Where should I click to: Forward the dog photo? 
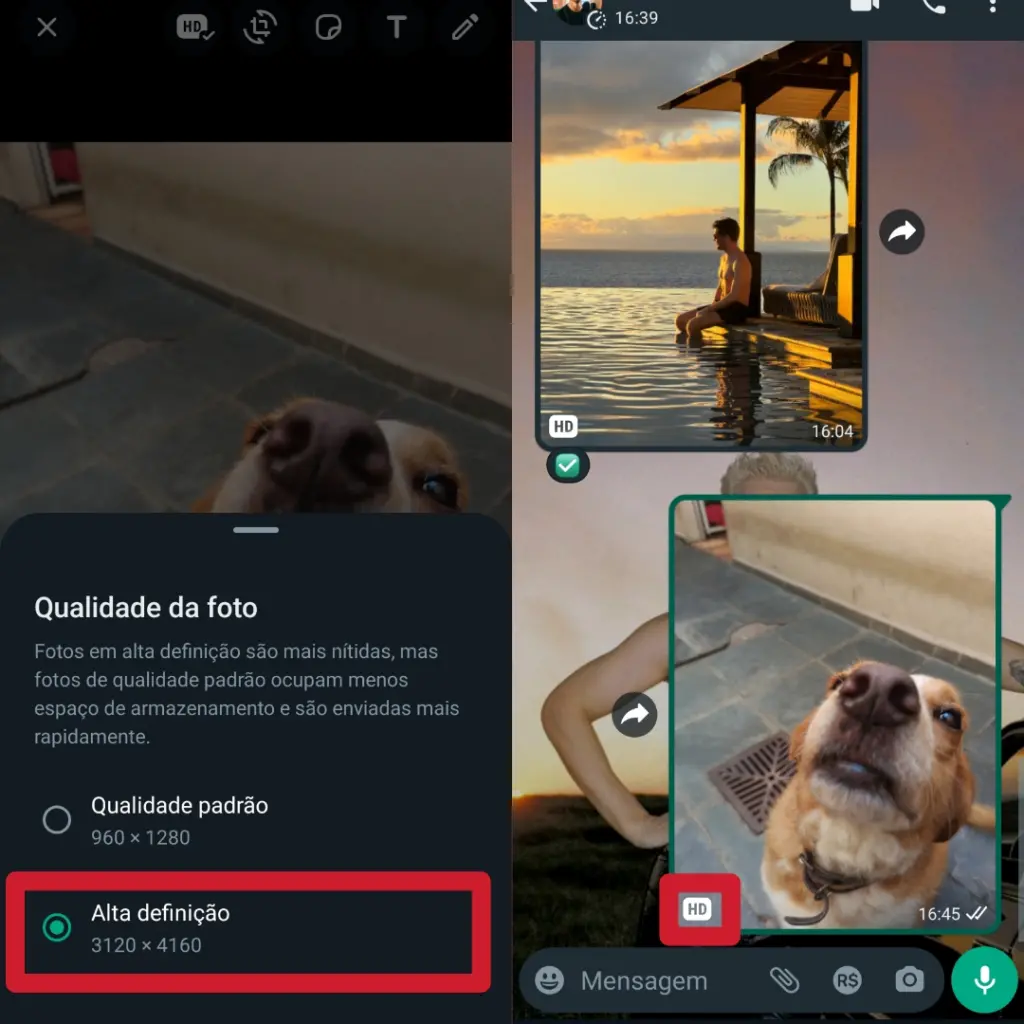pyautogui.click(x=635, y=715)
